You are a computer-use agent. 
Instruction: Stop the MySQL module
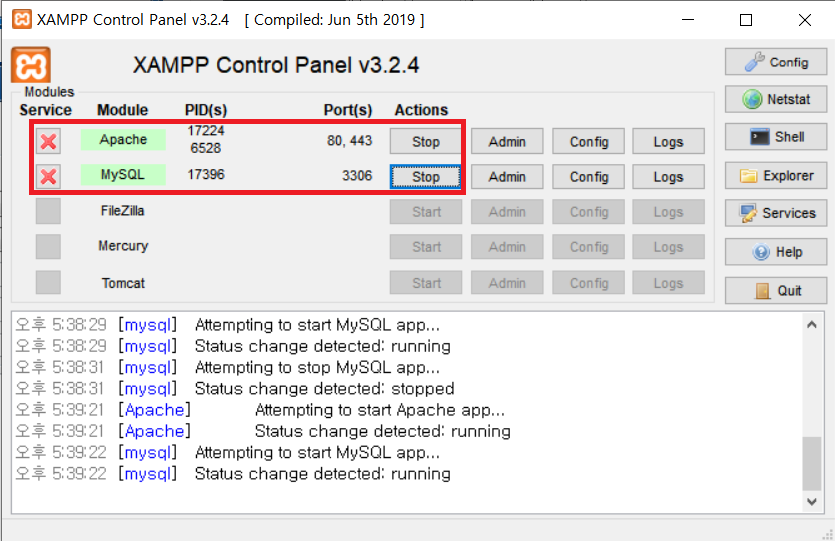(425, 176)
